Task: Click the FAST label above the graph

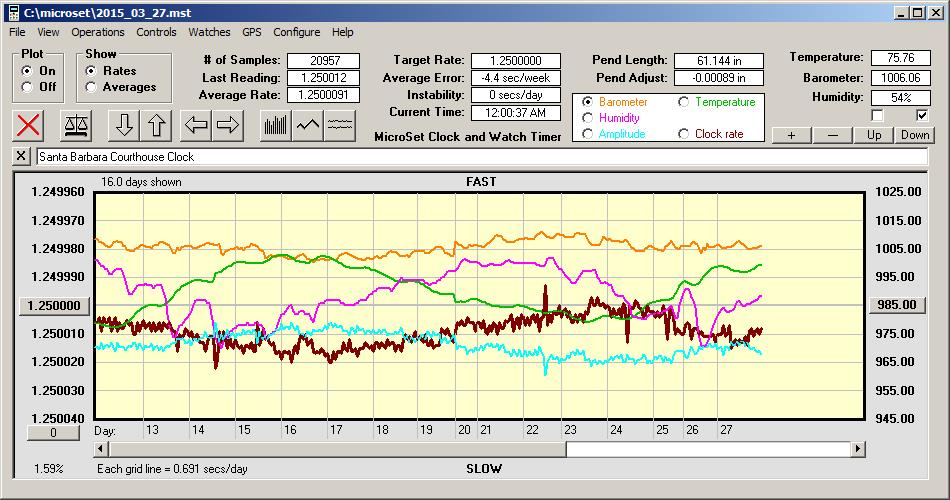Action: (x=481, y=182)
